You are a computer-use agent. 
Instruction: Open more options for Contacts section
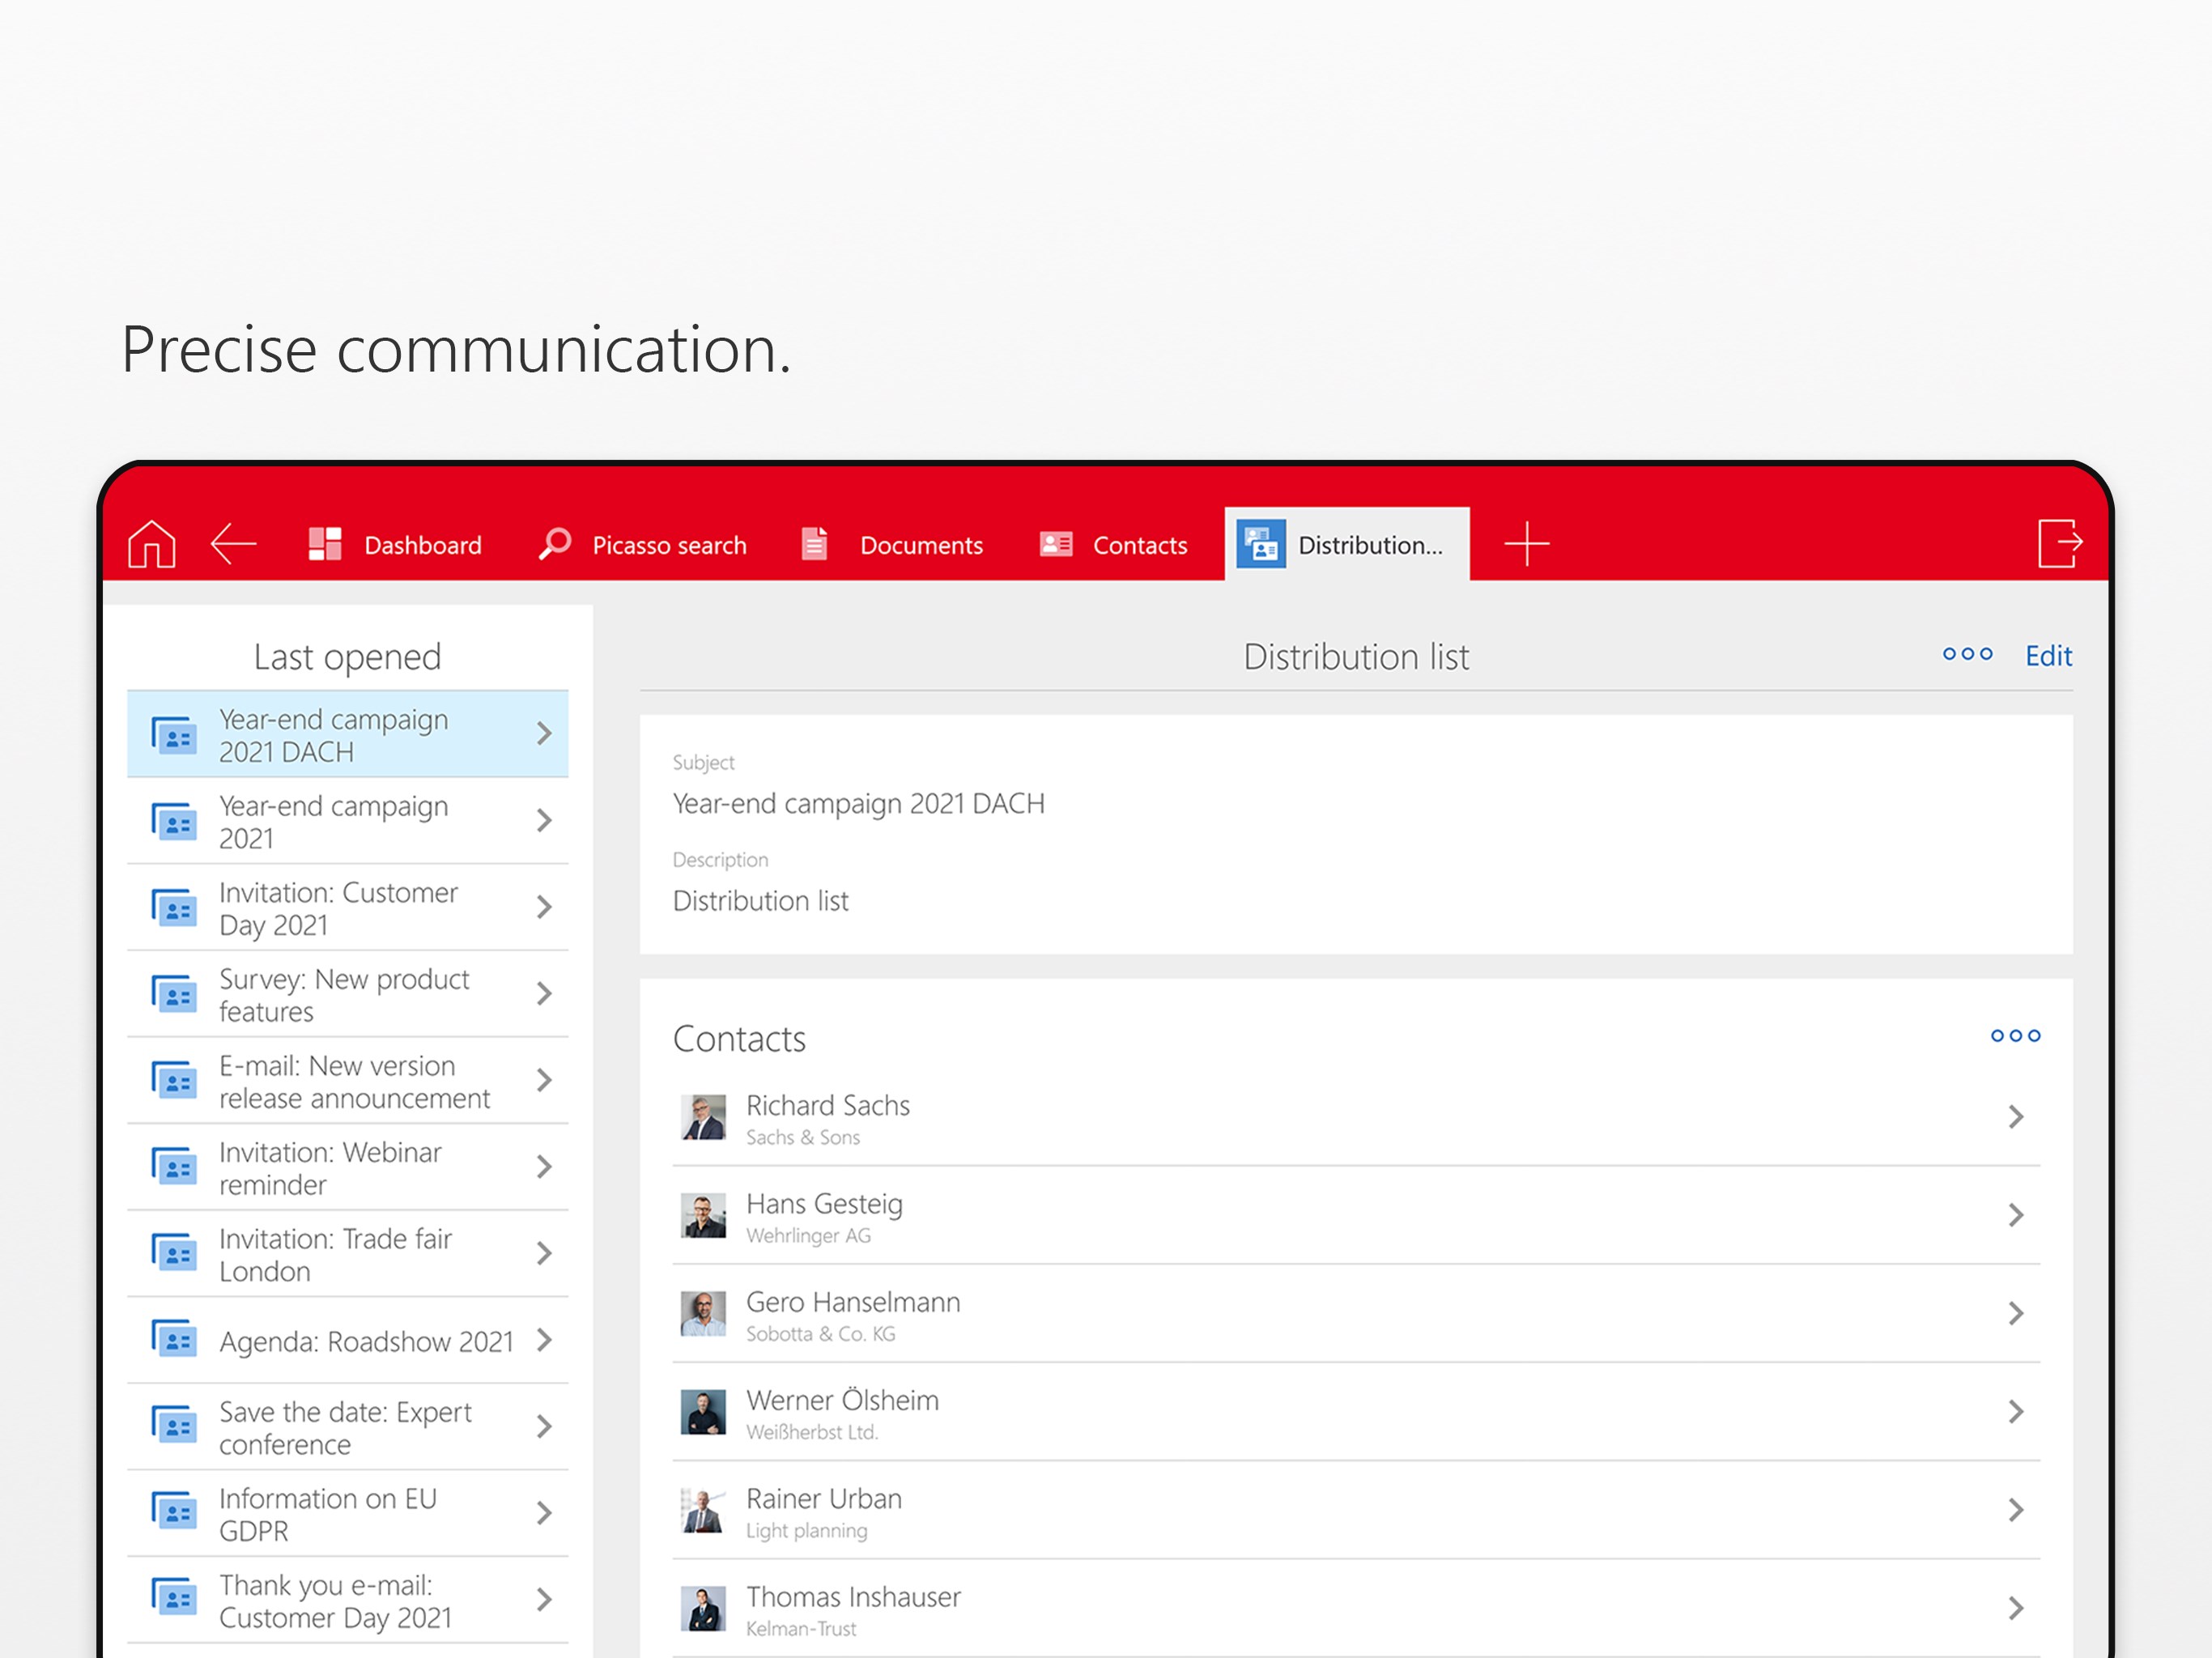click(x=2015, y=1036)
